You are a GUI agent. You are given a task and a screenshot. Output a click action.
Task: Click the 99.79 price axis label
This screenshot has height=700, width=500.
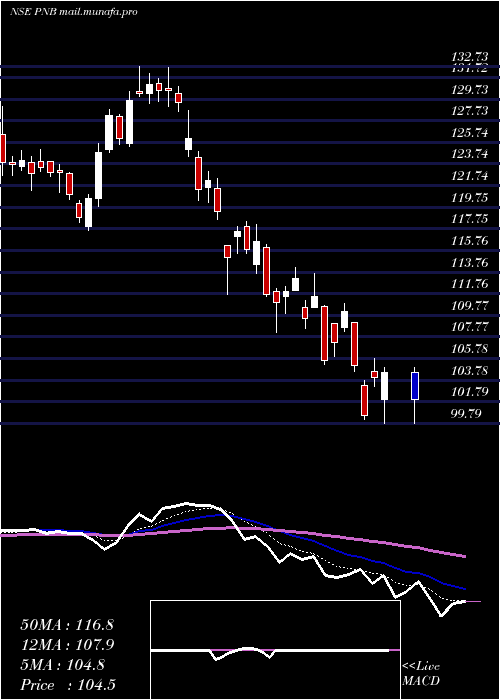tap(466, 414)
